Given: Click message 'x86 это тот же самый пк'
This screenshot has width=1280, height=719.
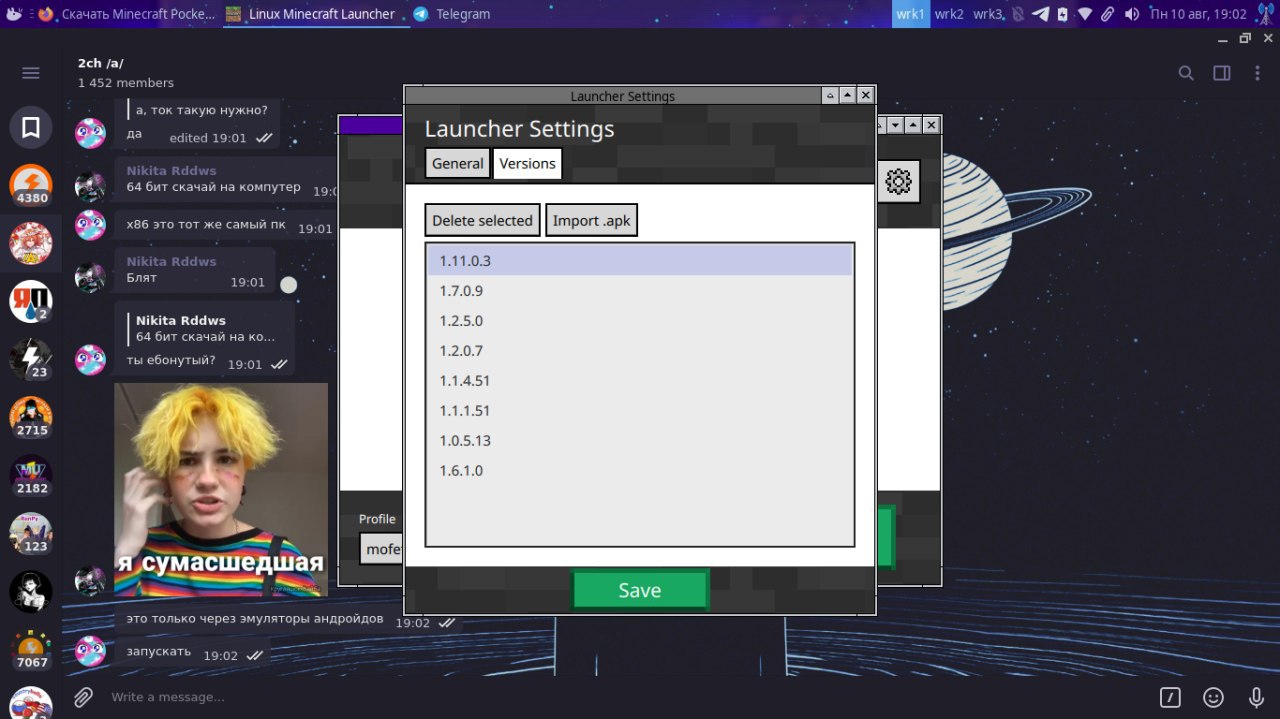Looking at the screenshot, I should (206, 225).
